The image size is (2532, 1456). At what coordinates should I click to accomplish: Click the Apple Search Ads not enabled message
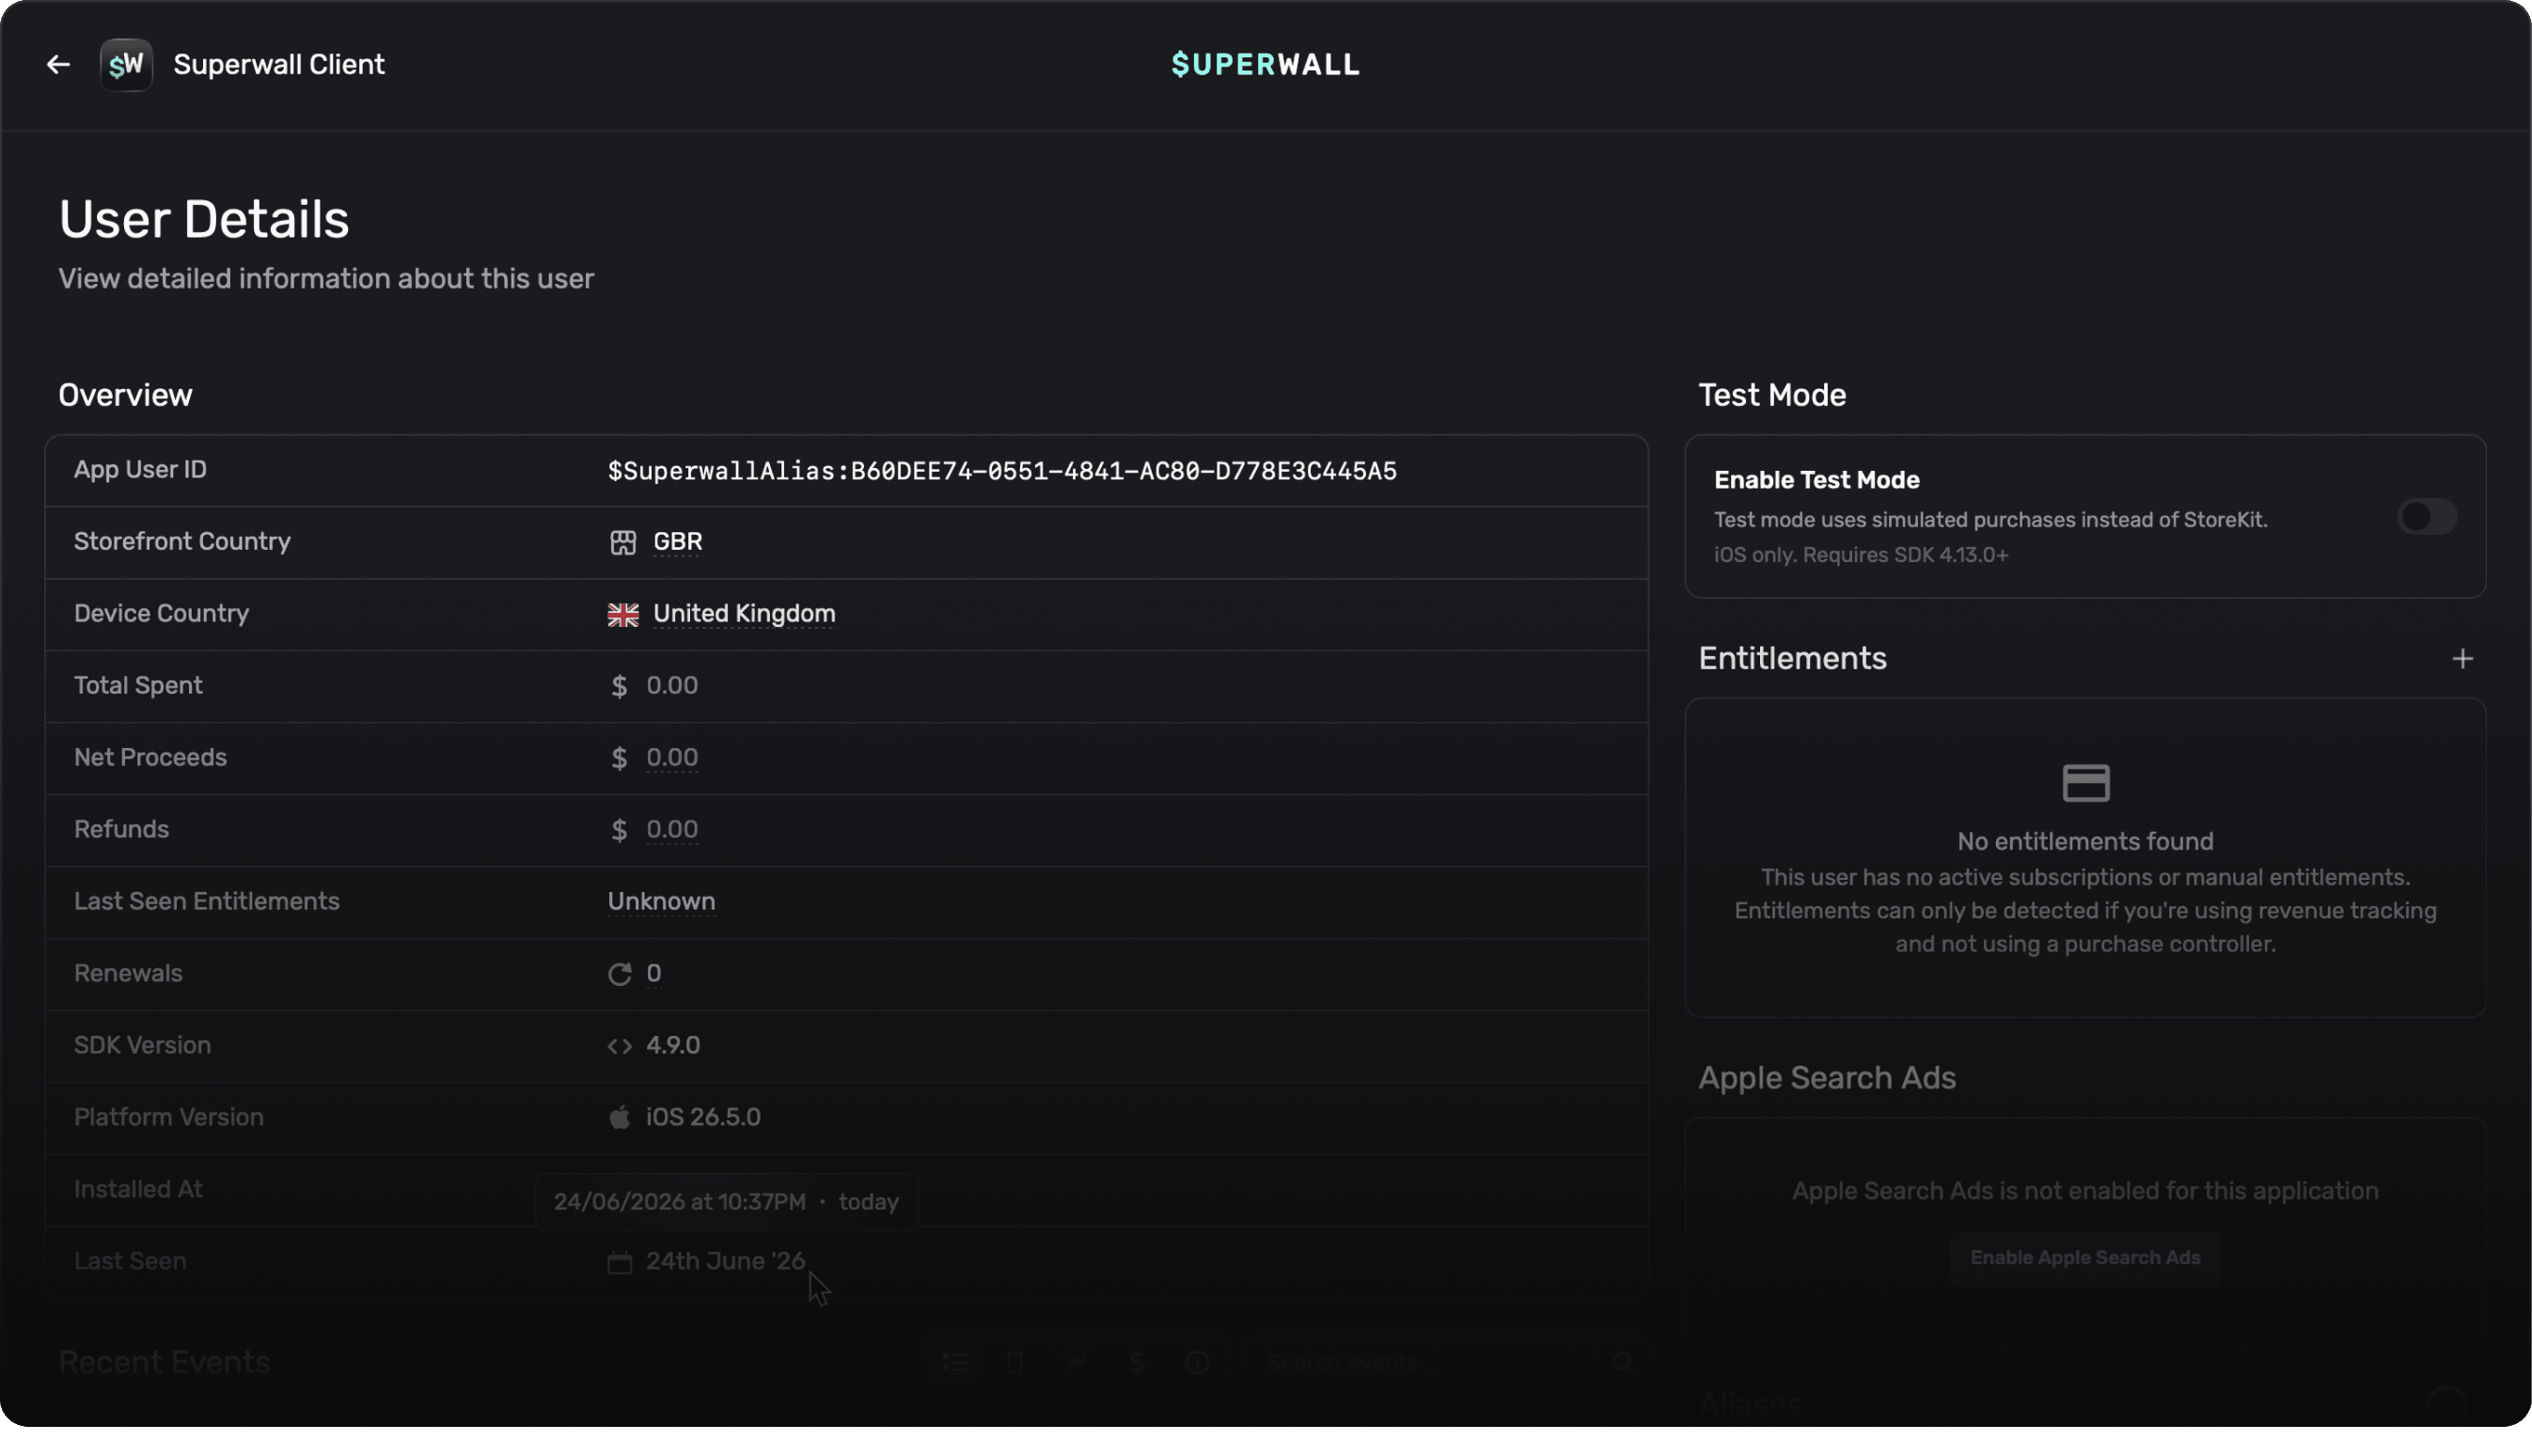[x=2085, y=1192]
